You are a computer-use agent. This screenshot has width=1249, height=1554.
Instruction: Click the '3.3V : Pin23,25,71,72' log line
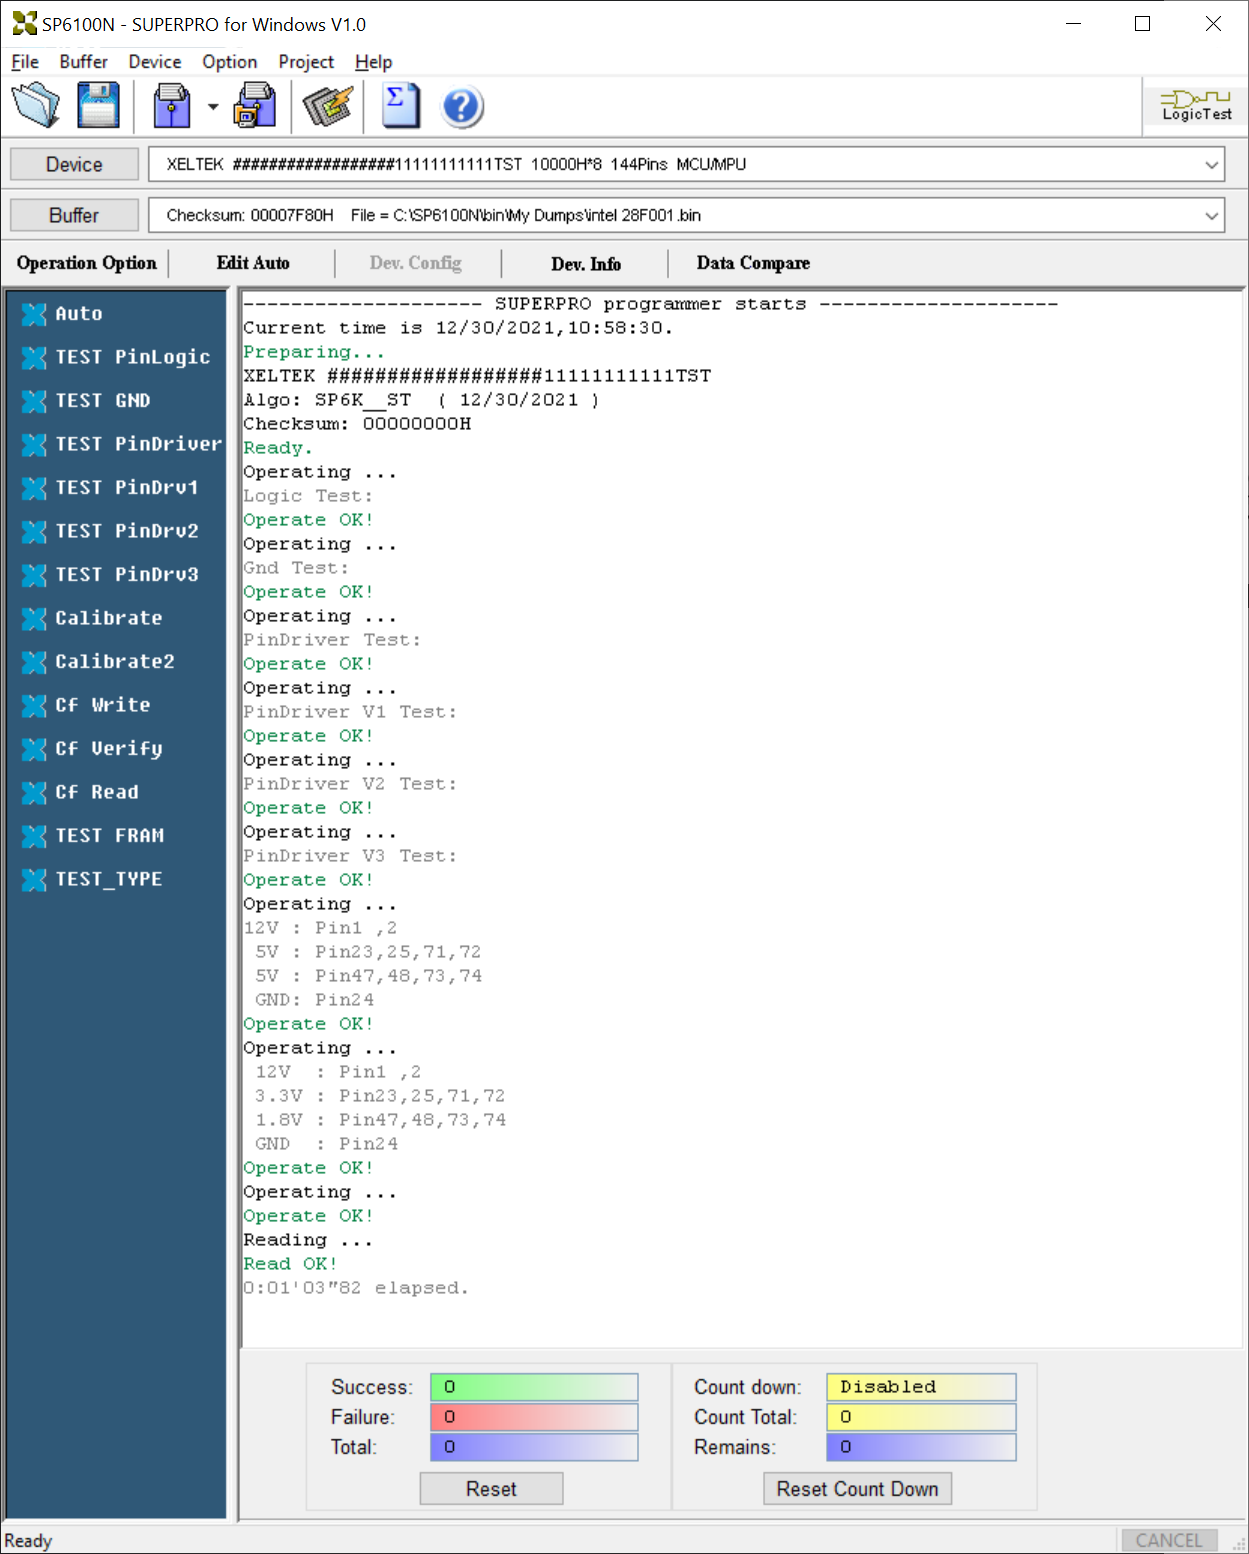click(x=380, y=1096)
